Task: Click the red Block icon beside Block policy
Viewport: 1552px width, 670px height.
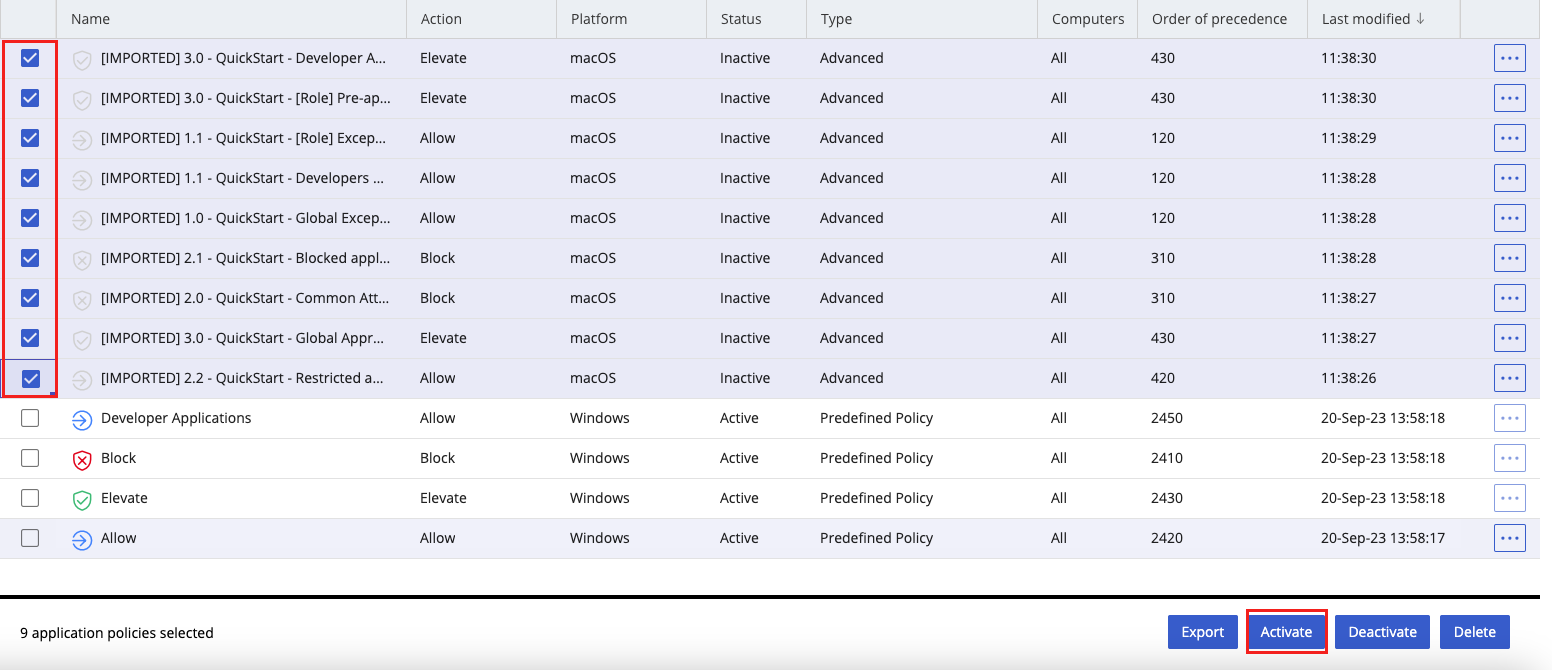Action: click(83, 458)
